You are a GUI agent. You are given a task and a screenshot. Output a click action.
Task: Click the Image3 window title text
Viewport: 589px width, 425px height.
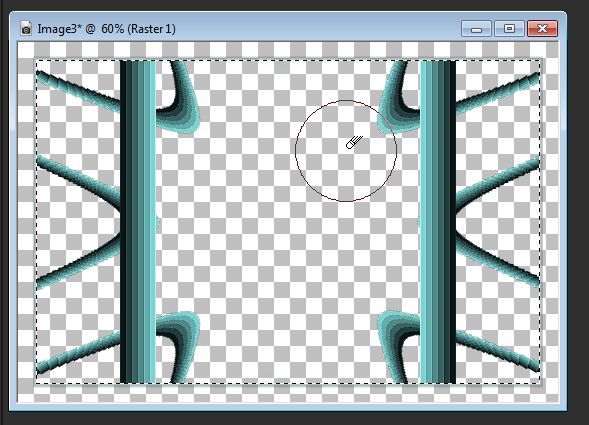pos(106,29)
